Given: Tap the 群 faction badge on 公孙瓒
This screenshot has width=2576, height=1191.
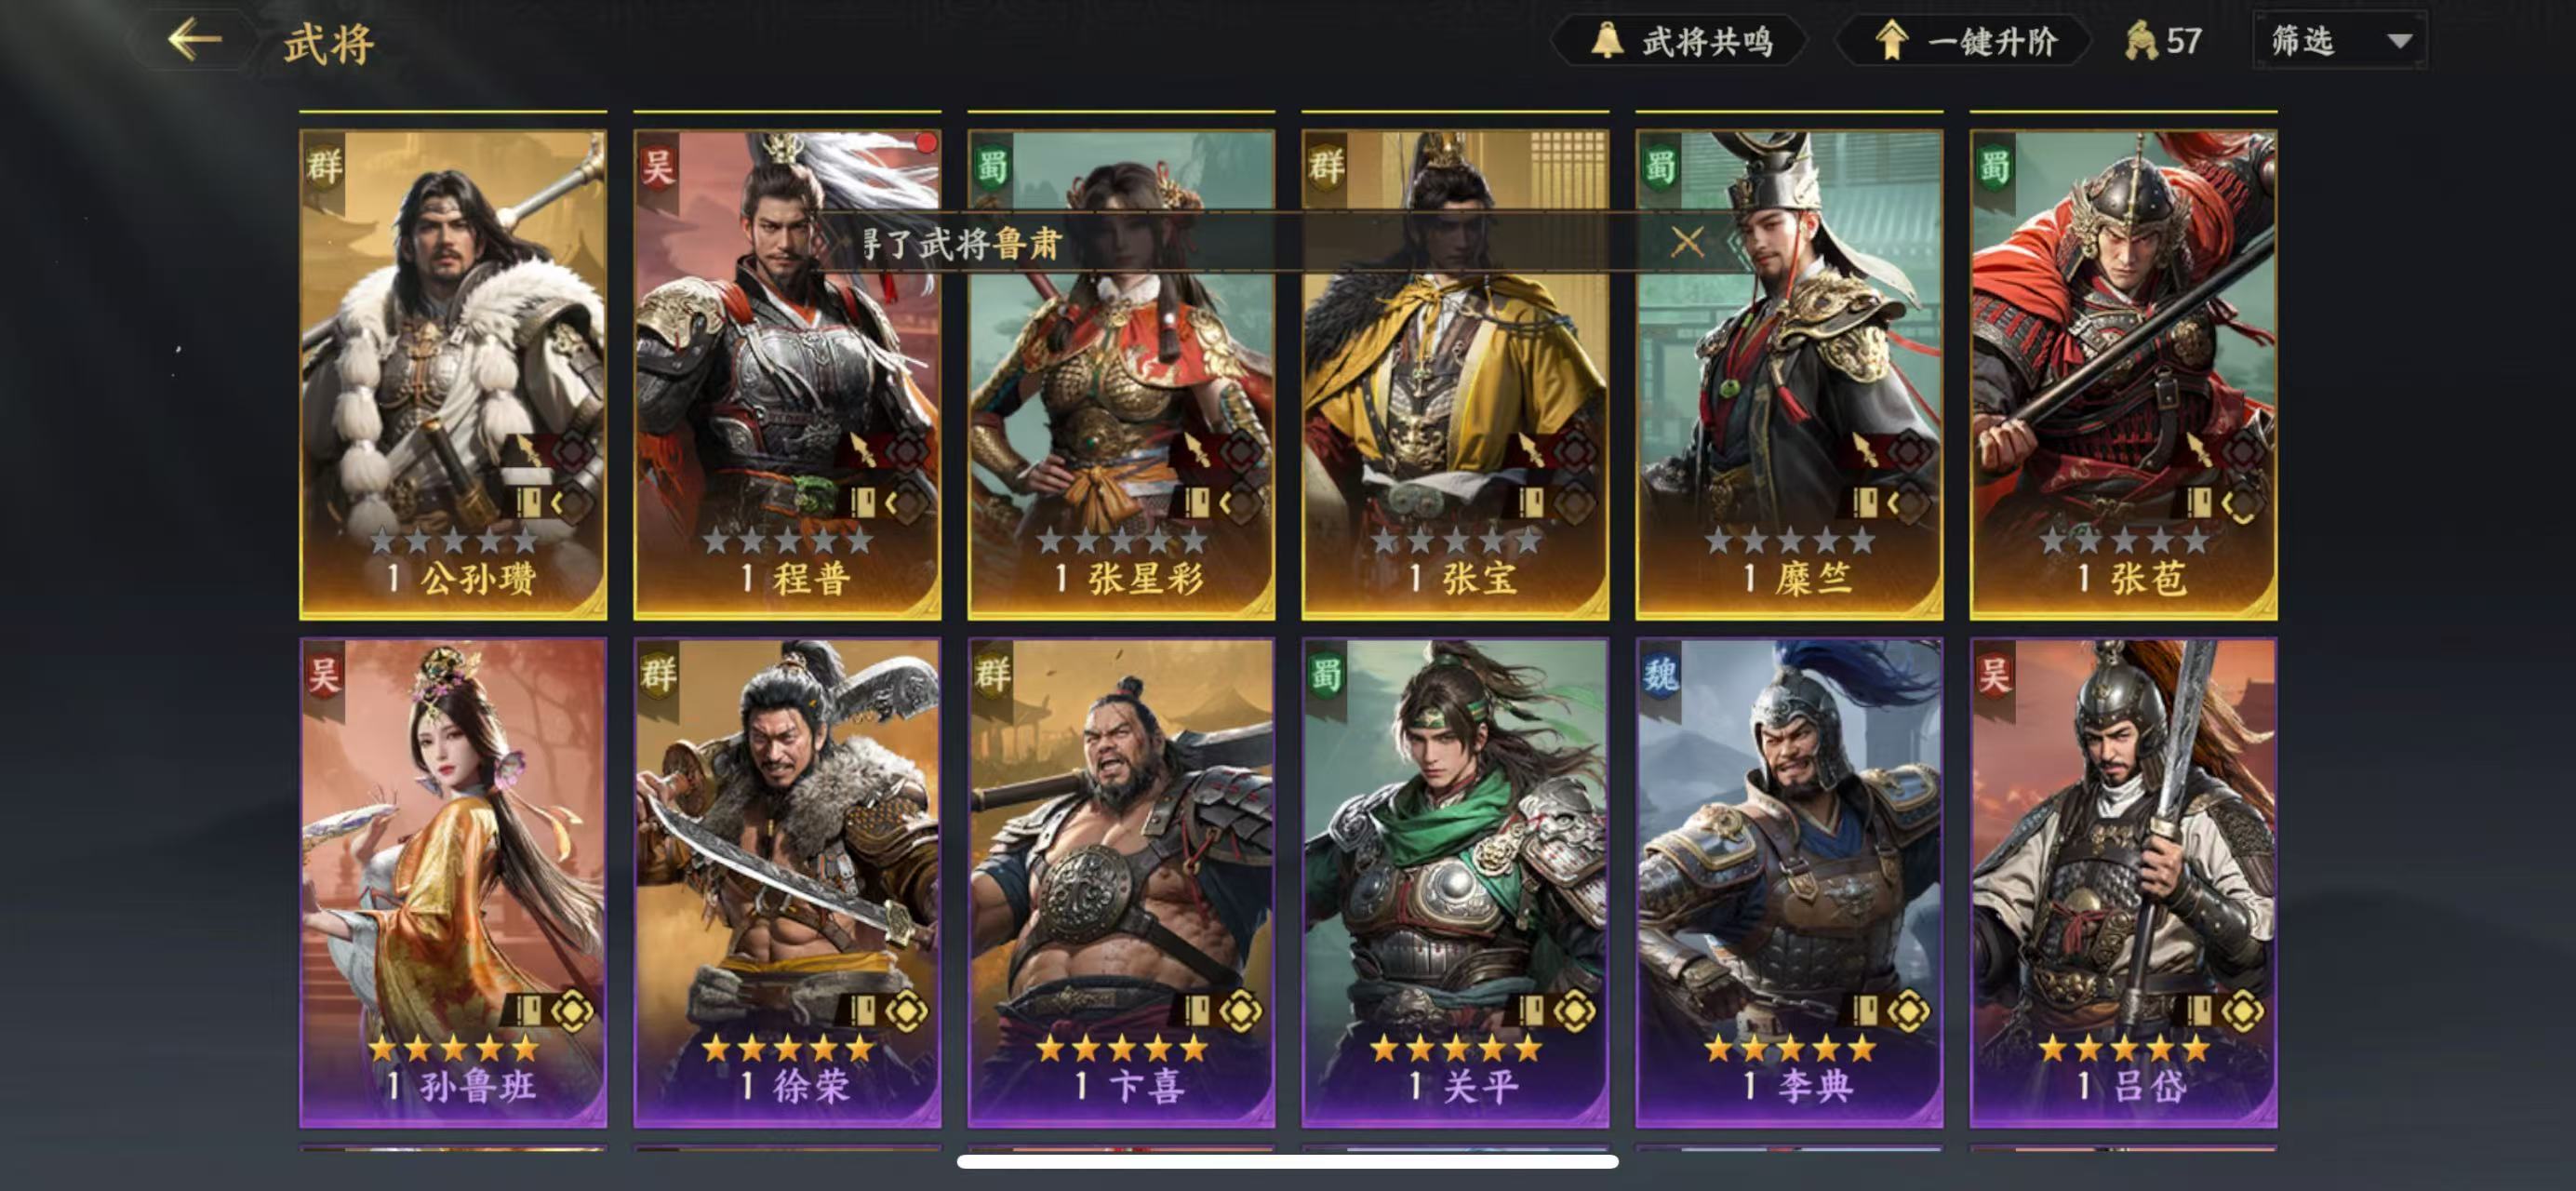Looking at the screenshot, I should pos(324,165).
